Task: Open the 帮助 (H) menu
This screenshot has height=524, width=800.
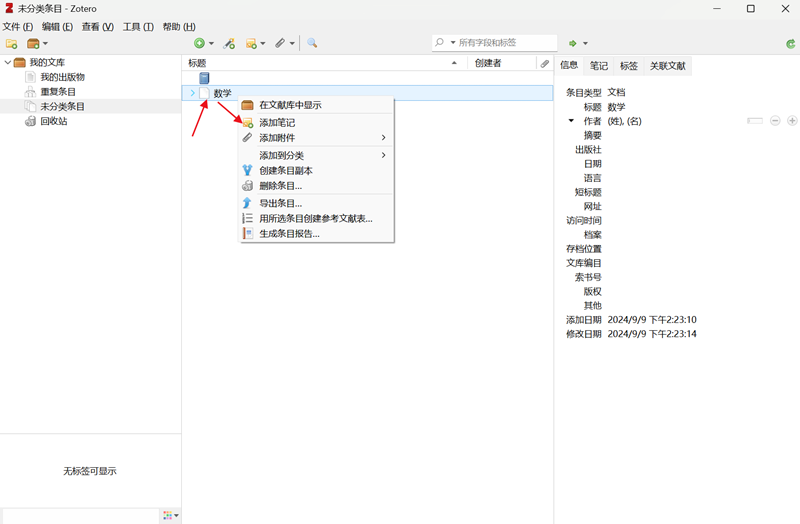Action: click(179, 27)
